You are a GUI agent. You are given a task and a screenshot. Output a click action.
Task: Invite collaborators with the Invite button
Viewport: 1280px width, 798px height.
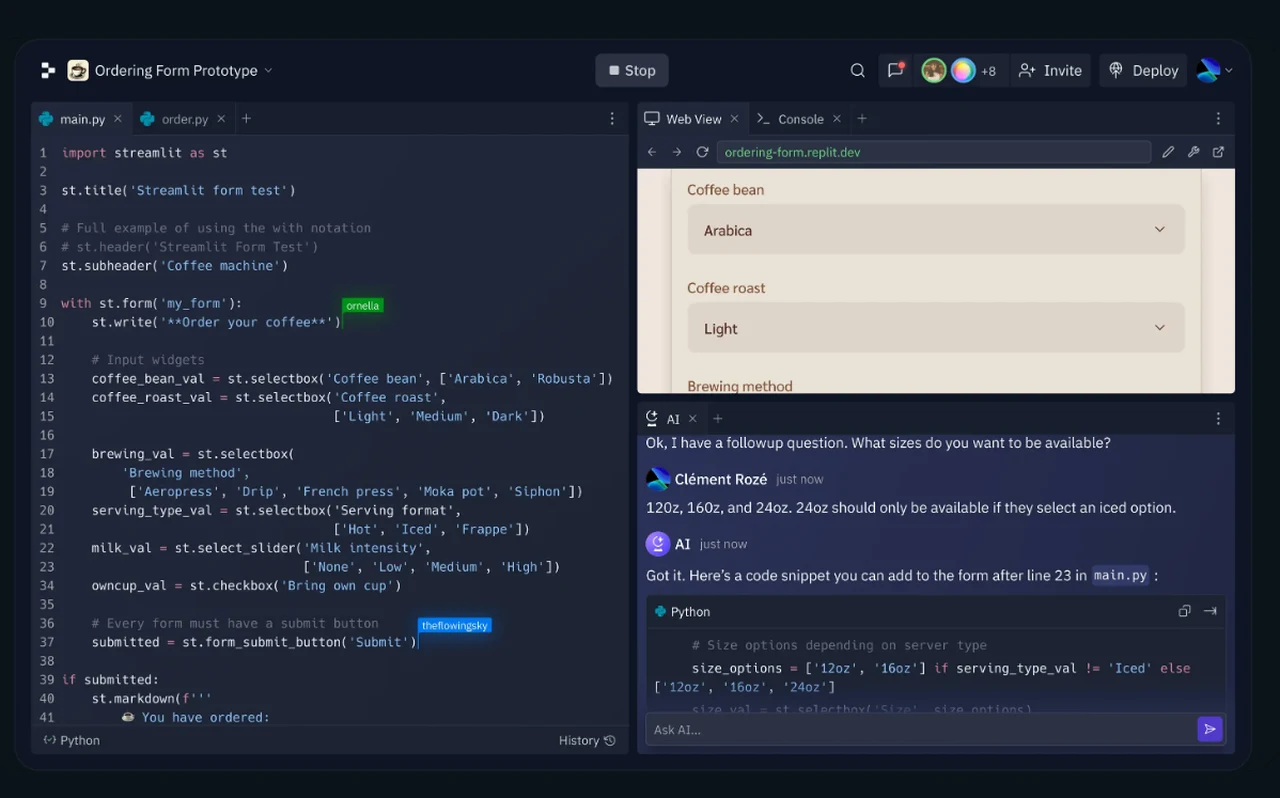1050,70
